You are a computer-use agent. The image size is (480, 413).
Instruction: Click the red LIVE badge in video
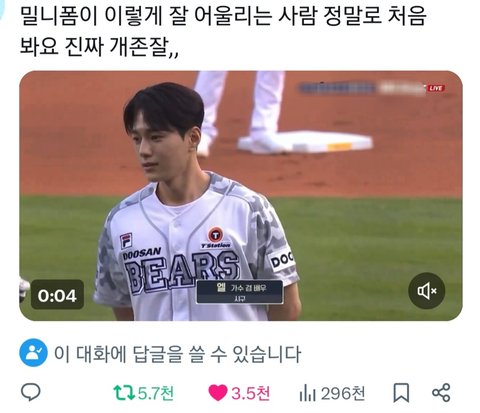(436, 88)
